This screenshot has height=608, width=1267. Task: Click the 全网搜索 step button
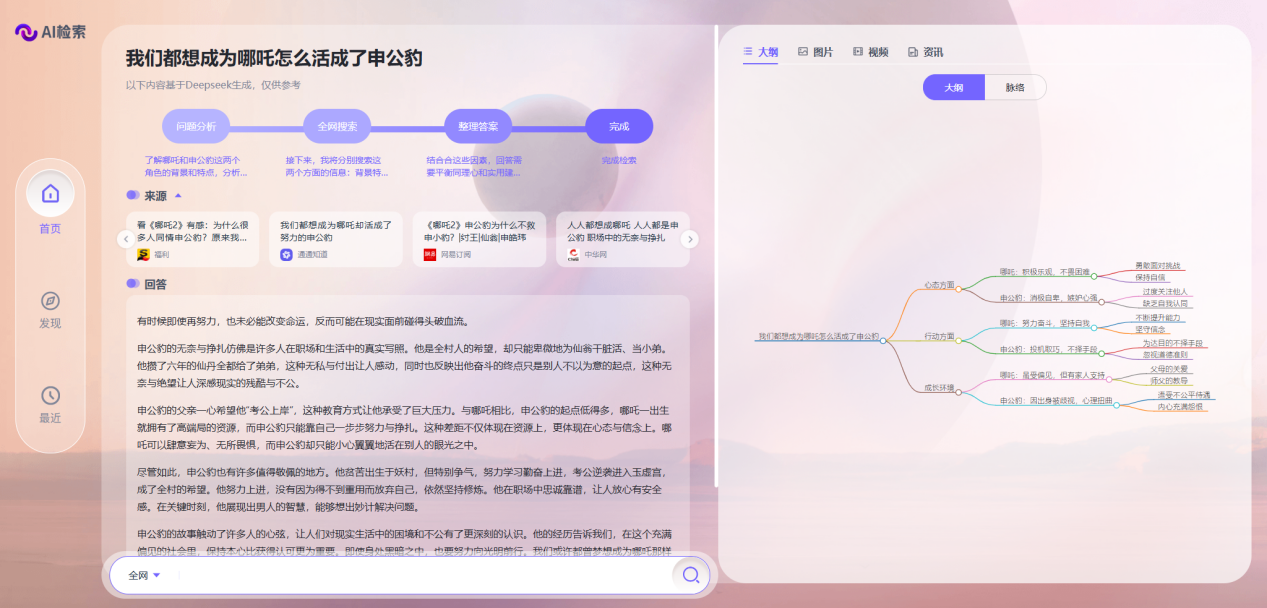pos(337,127)
